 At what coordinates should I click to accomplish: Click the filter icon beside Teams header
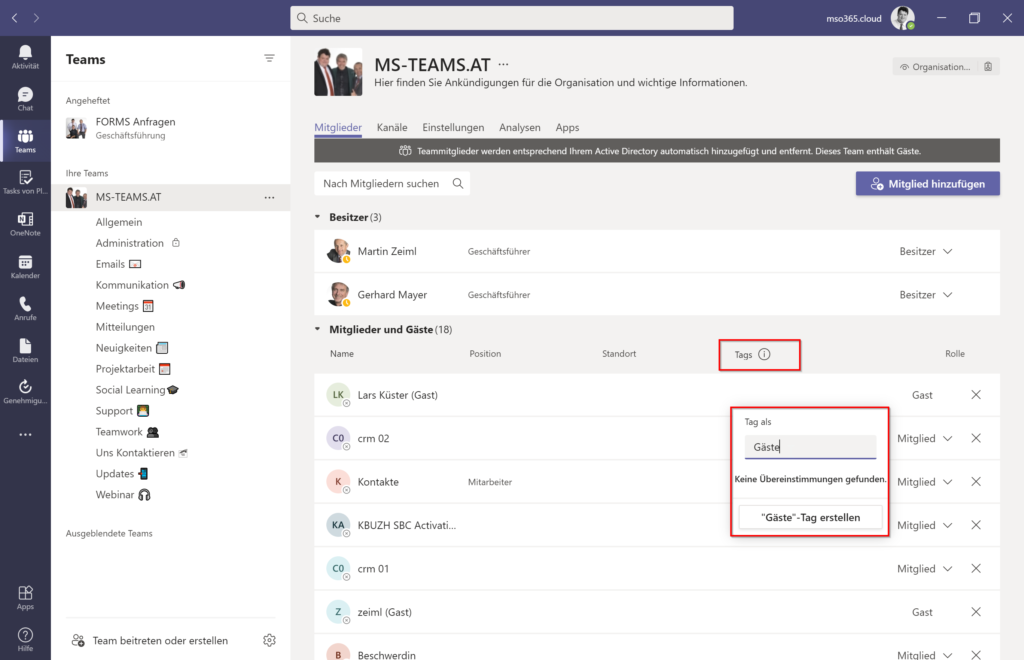(x=269, y=58)
